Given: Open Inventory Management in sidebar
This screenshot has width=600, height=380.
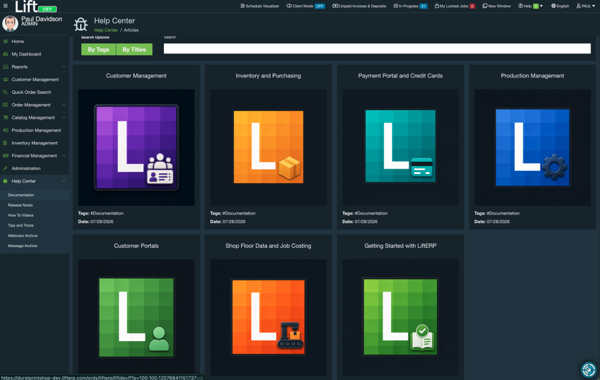Looking at the screenshot, I should [34, 143].
